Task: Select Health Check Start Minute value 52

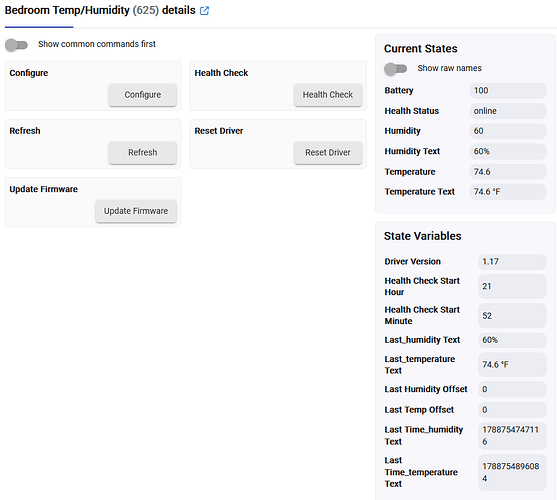Action: (x=512, y=315)
